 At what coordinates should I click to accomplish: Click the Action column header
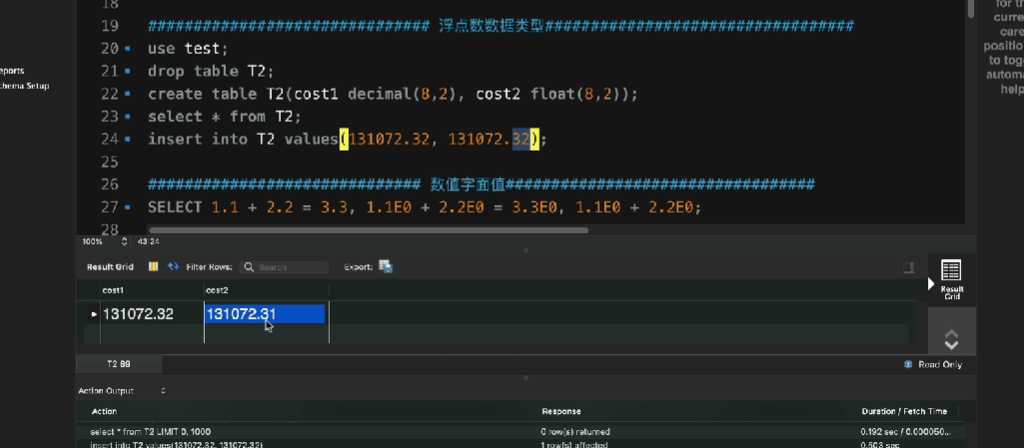104,411
